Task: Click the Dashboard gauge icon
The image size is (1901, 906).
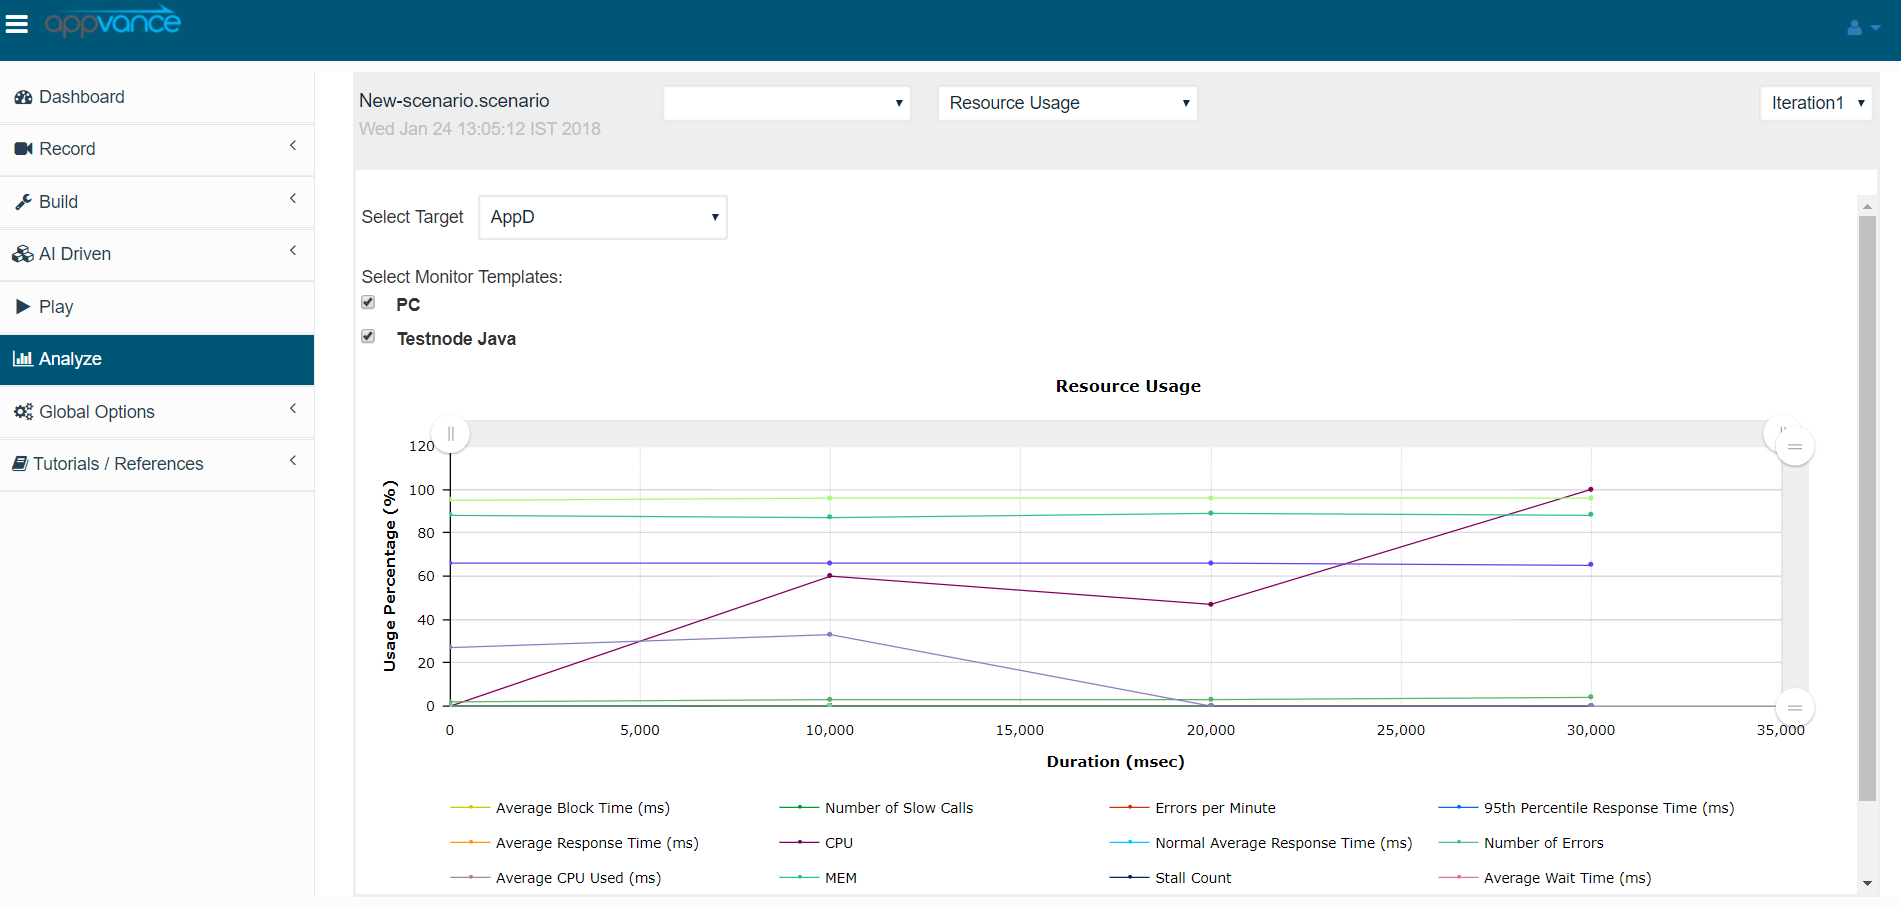Action: coord(23,97)
